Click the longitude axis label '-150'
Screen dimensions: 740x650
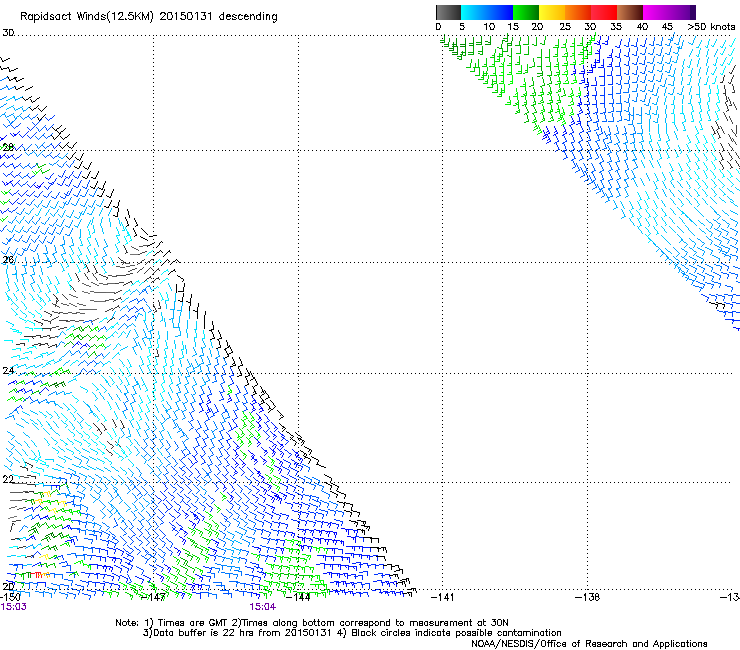(10, 597)
